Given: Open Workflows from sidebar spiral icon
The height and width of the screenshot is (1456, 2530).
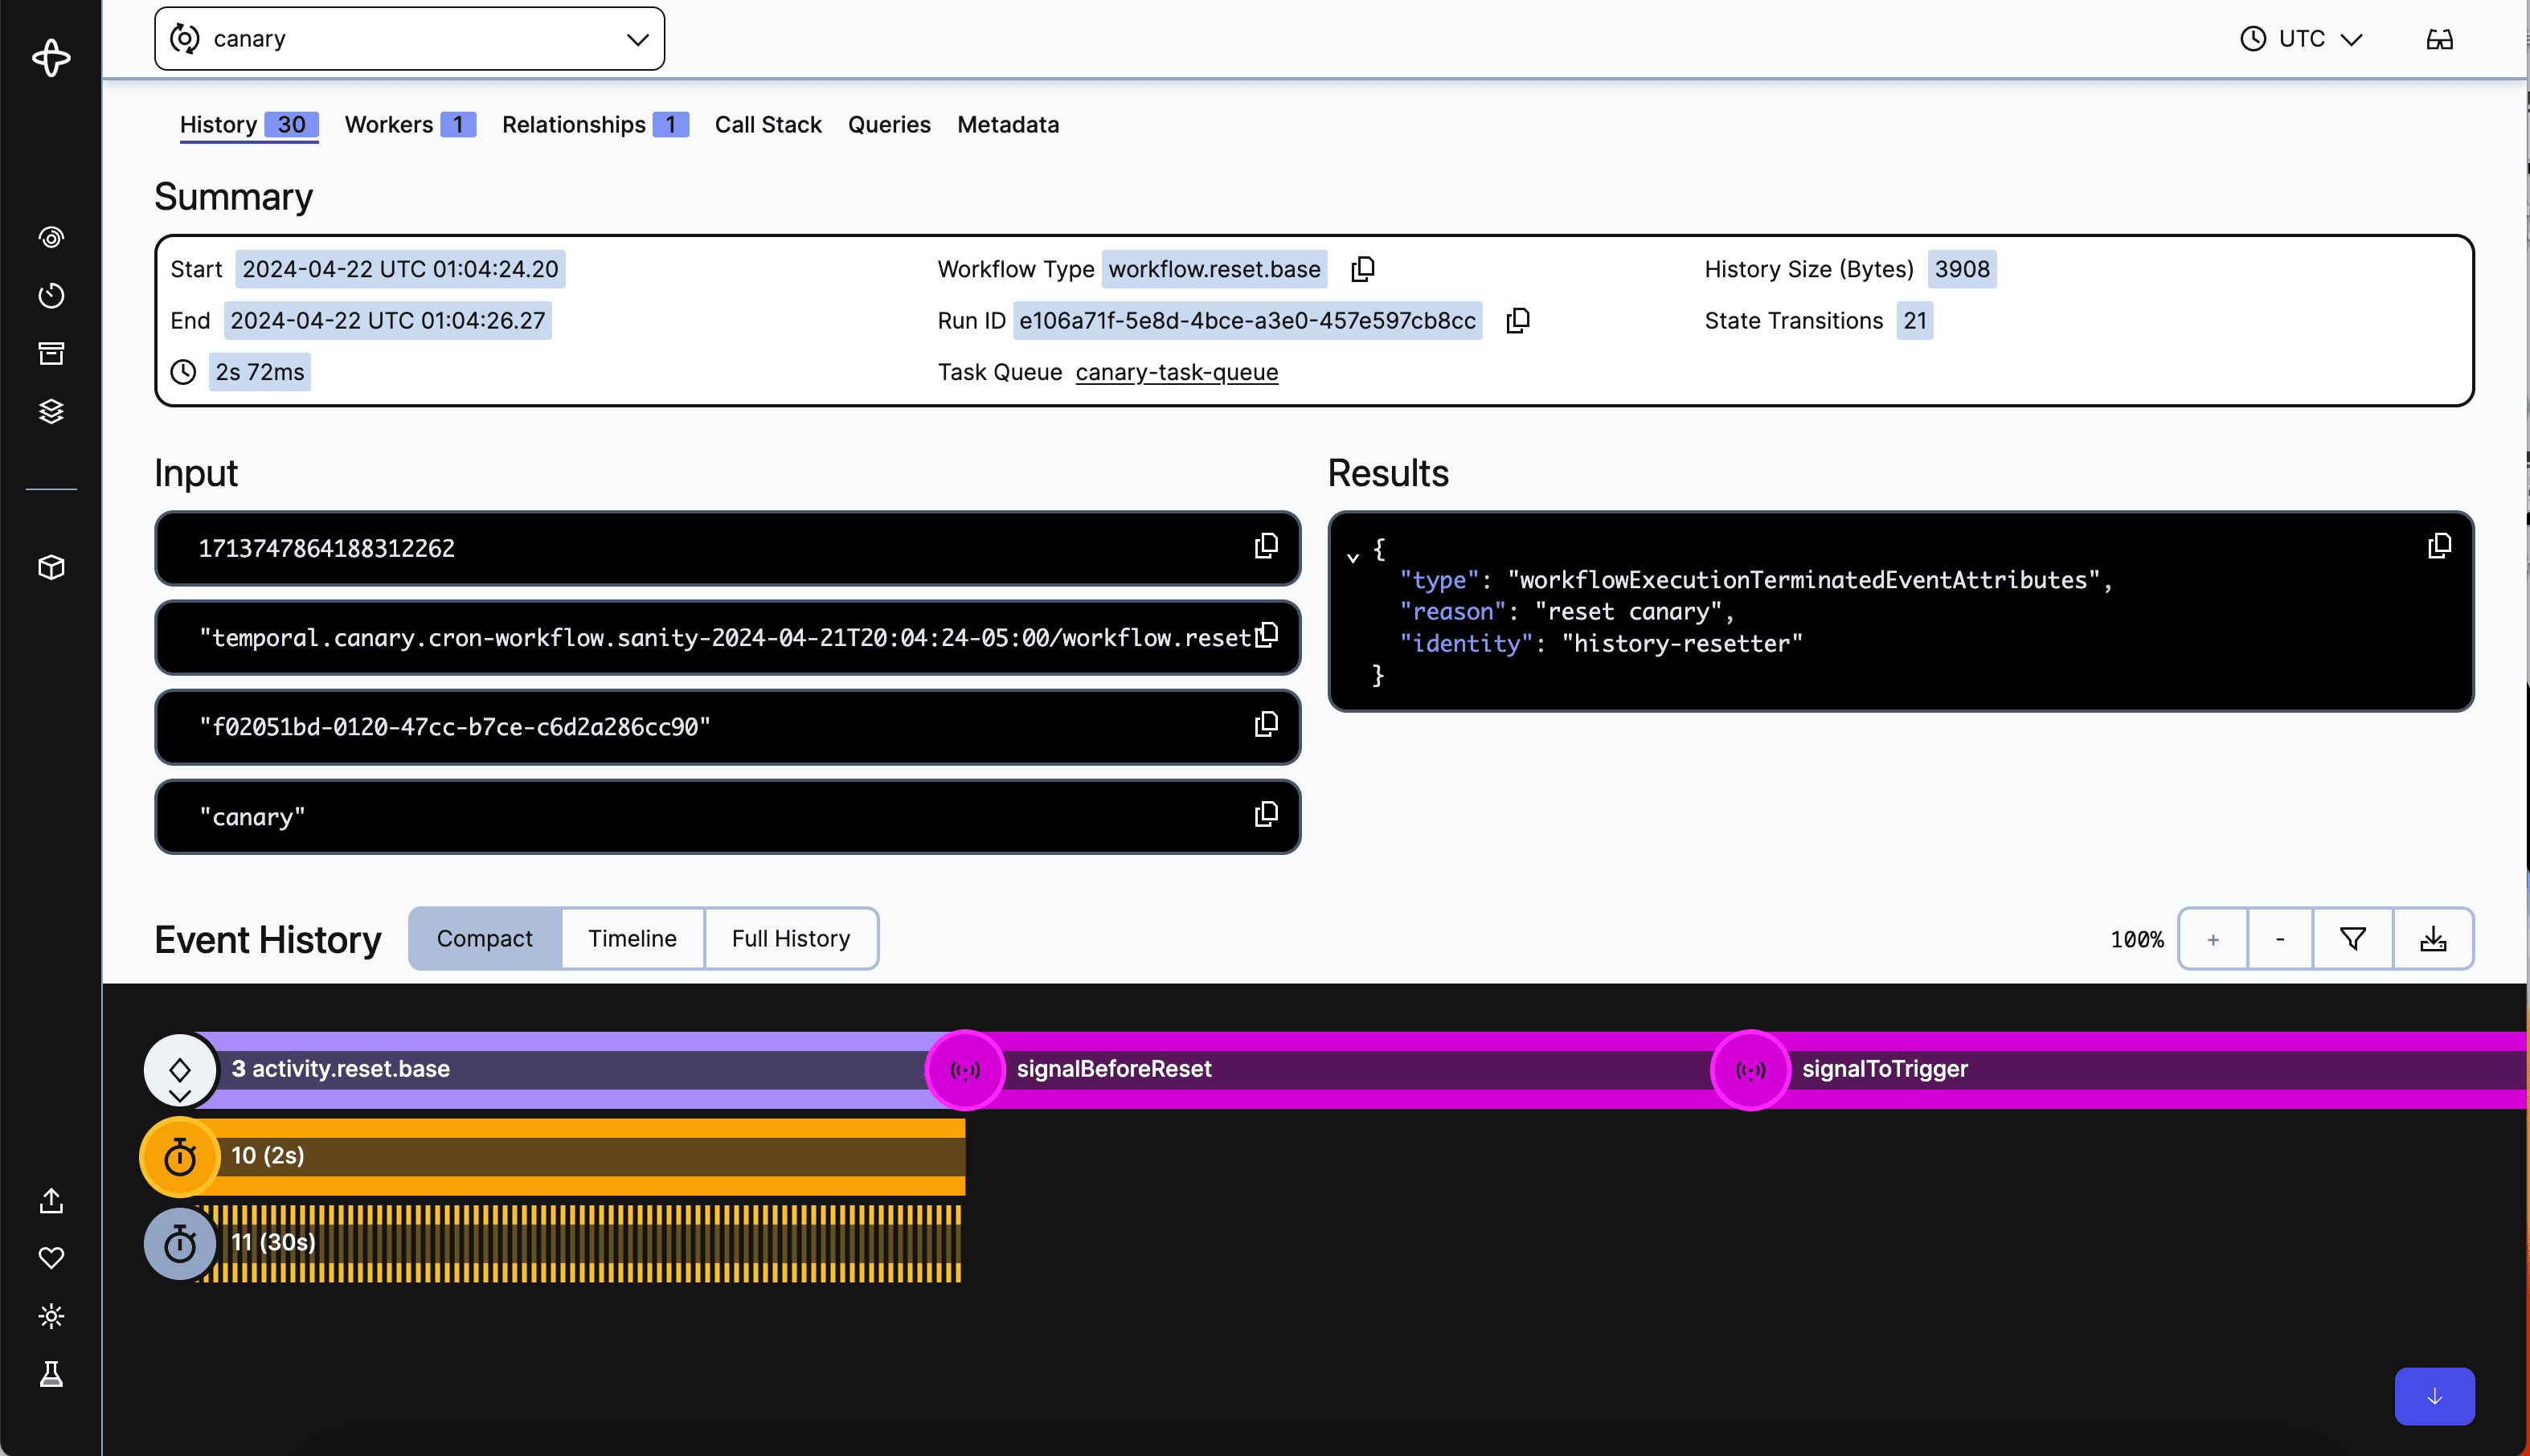Looking at the screenshot, I should pos(51,237).
